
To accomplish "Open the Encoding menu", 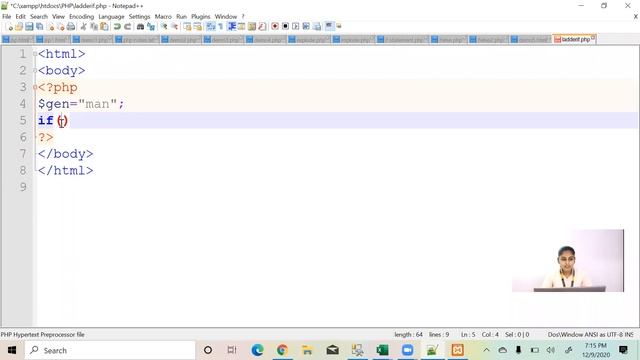I will (82, 17).
